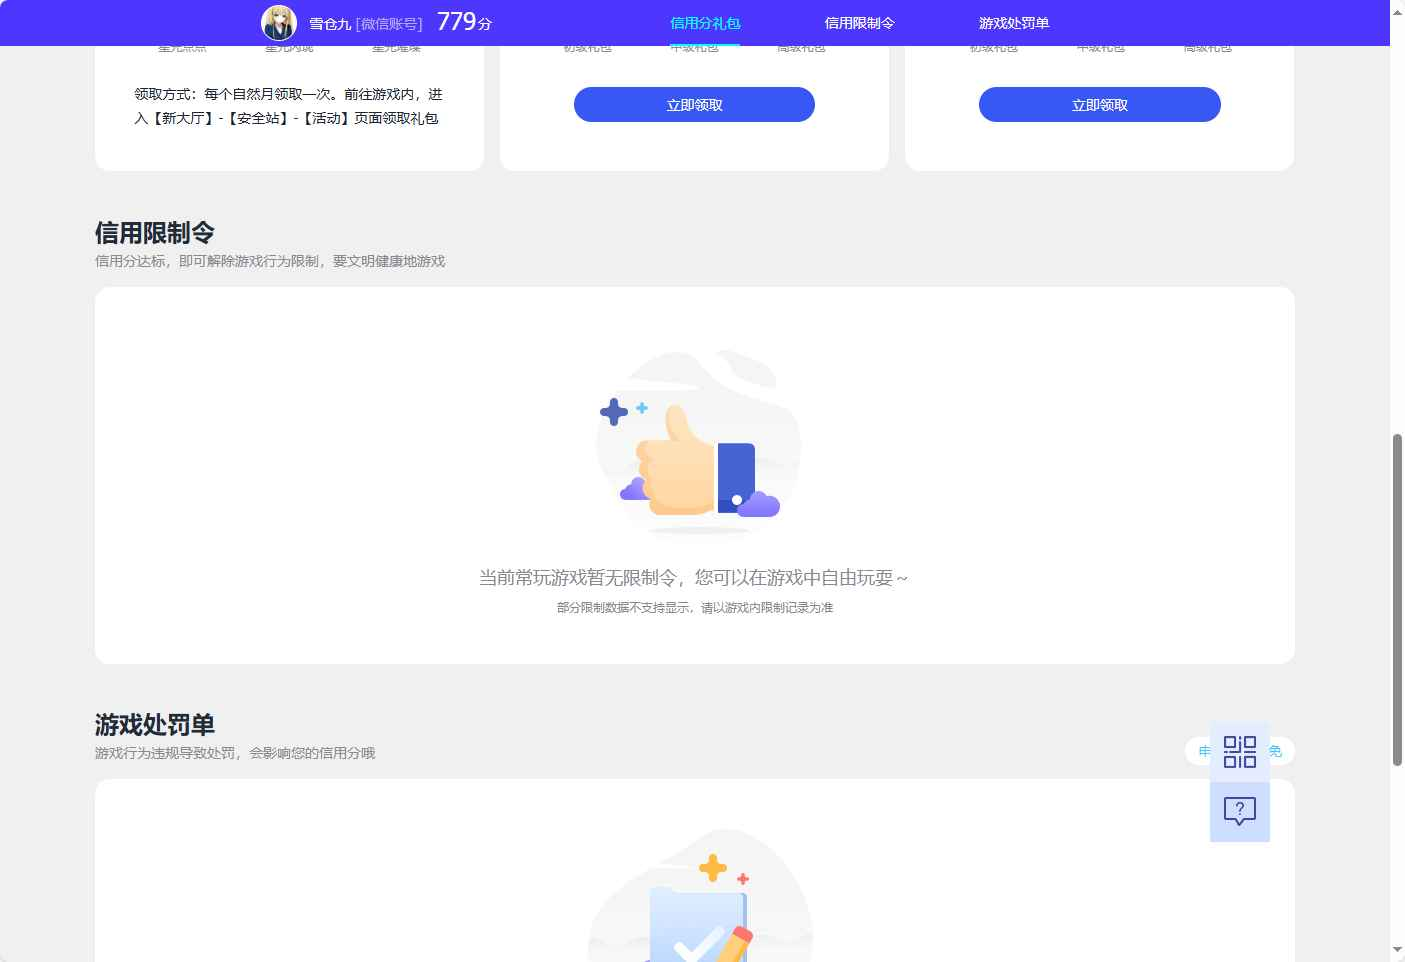Open the QR code panel
This screenshot has width=1405, height=962.
[x=1240, y=751]
